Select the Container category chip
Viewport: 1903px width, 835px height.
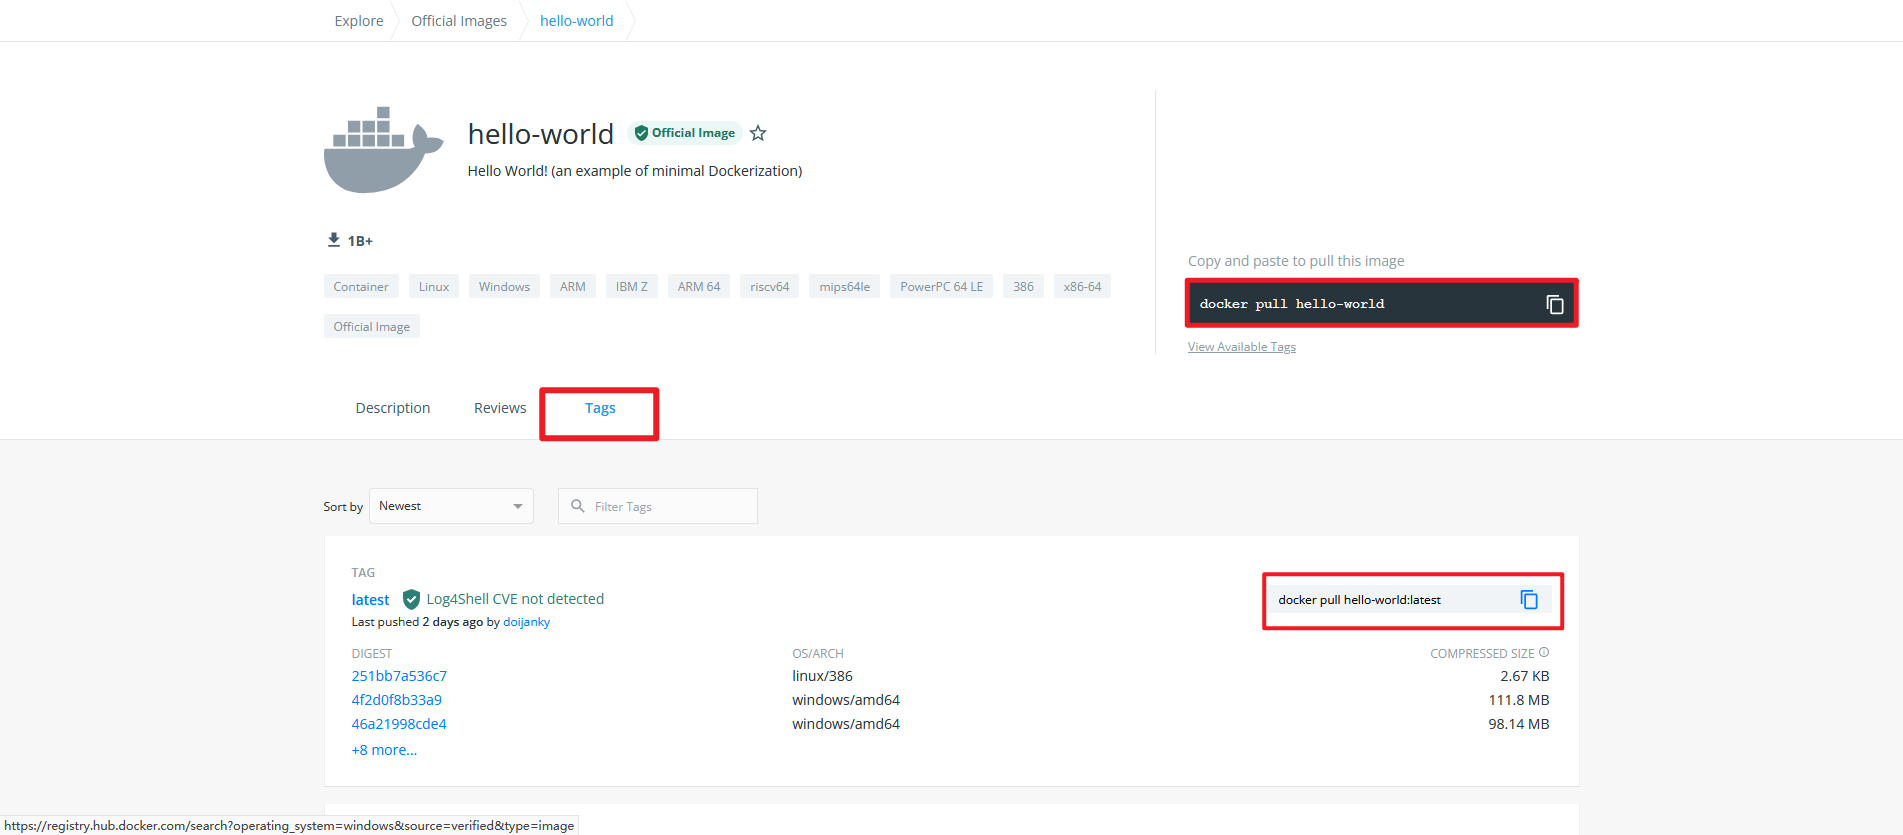[x=361, y=286]
